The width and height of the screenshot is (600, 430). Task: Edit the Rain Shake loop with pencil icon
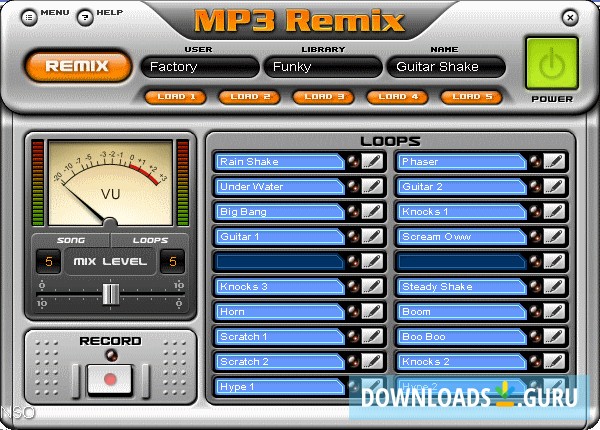pyautogui.click(x=372, y=161)
